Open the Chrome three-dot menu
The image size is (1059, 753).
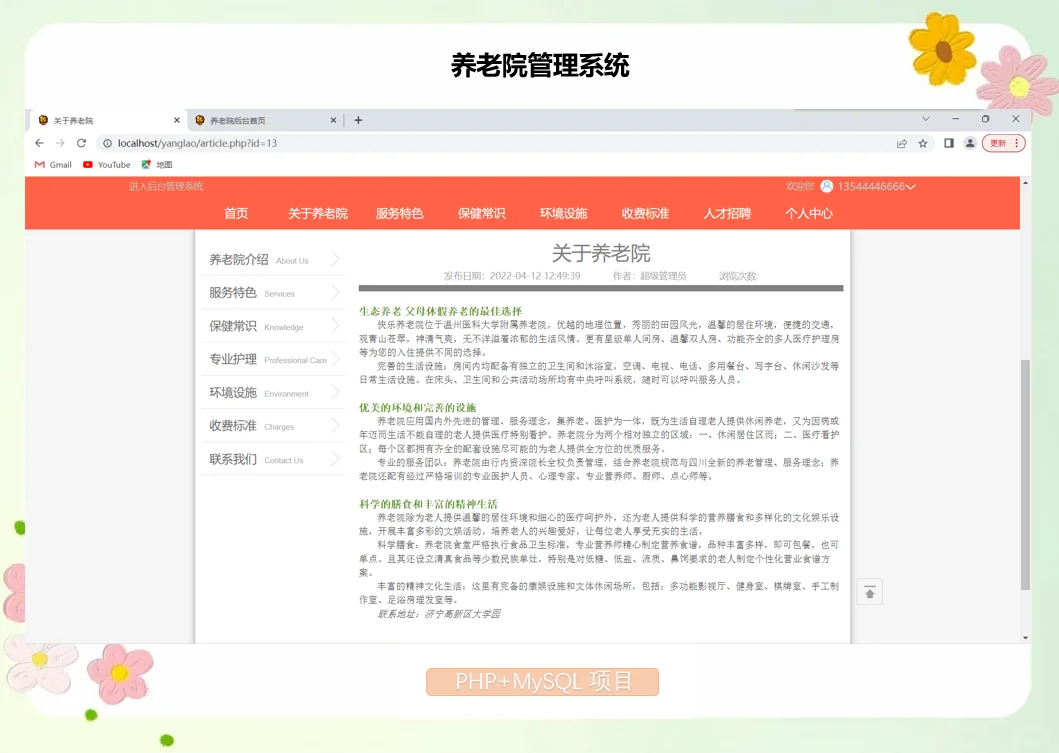[1016, 142]
